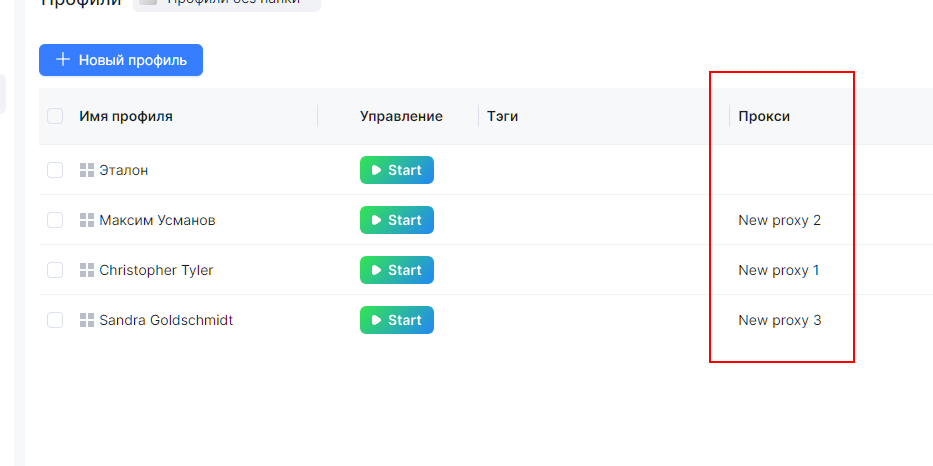Viewport: 933px width, 466px height.
Task: Click the Имя профиля column header
Action: point(126,116)
